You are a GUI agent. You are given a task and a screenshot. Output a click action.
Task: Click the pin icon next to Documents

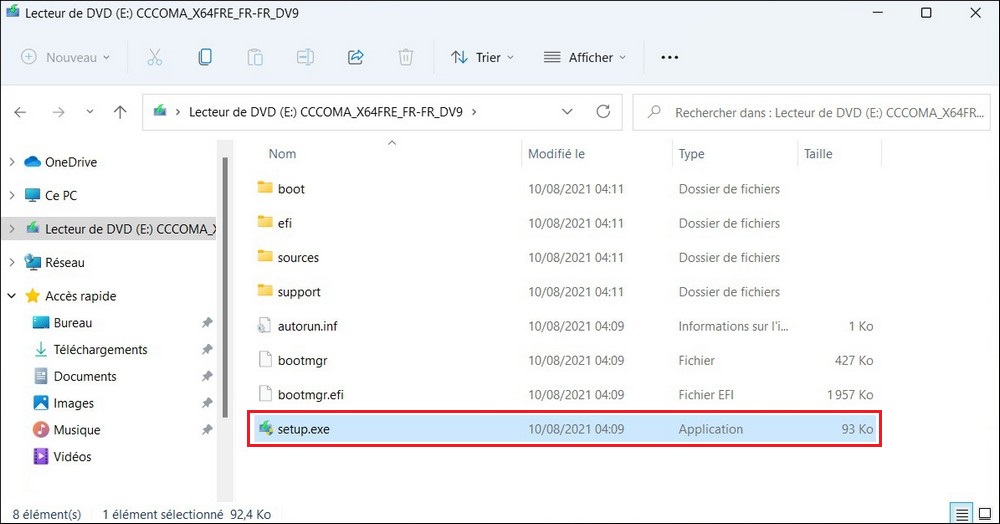tap(207, 377)
